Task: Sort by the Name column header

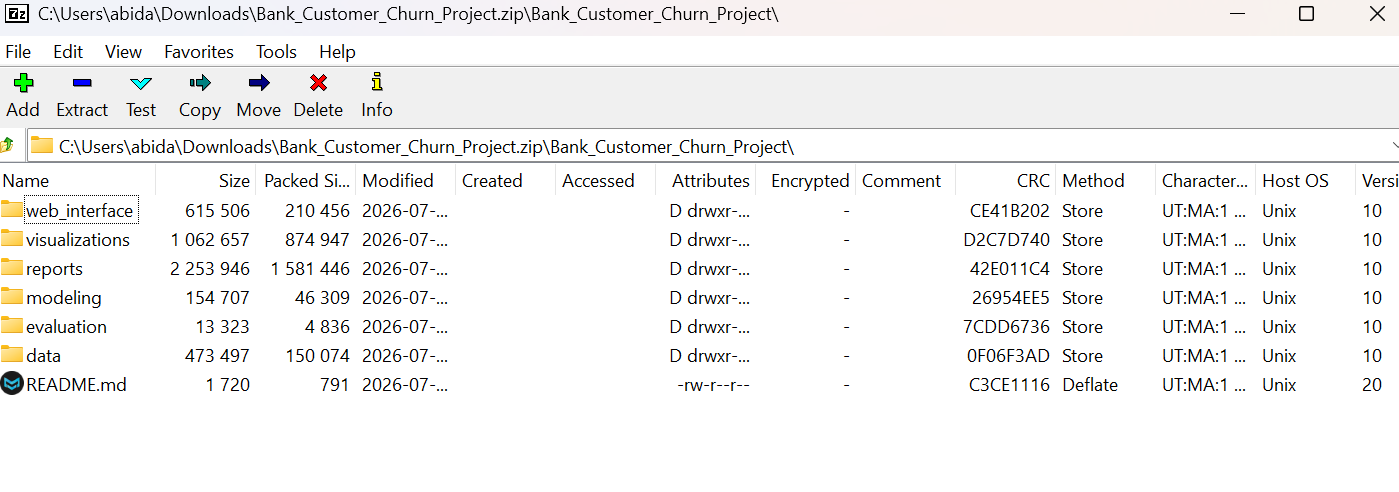Action: click(x=77, y=181)
